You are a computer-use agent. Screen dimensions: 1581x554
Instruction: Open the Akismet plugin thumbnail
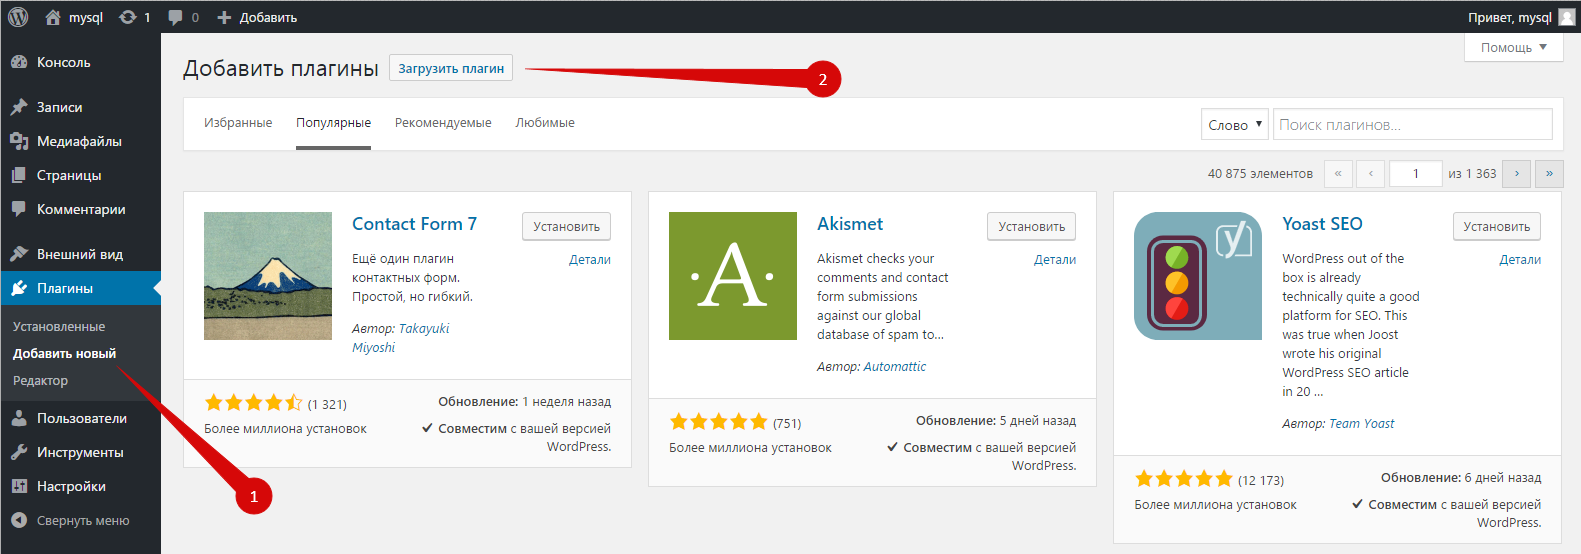pos(733,276)
